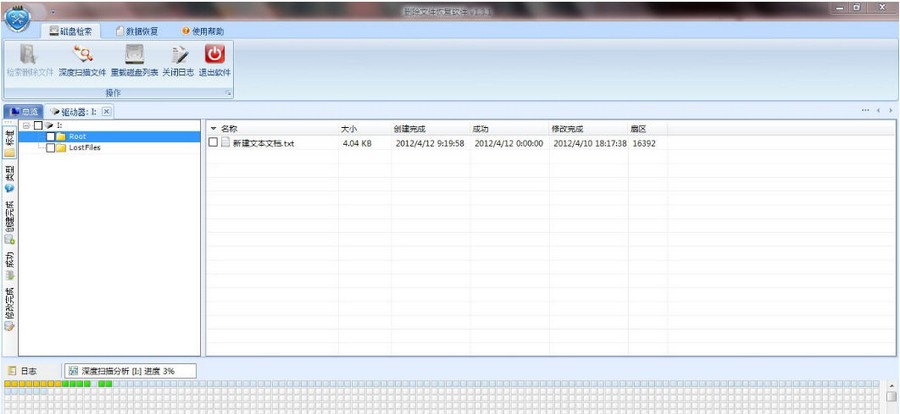
Task: Tick the Root folder checkbox
Action: [x=50, y=137]
